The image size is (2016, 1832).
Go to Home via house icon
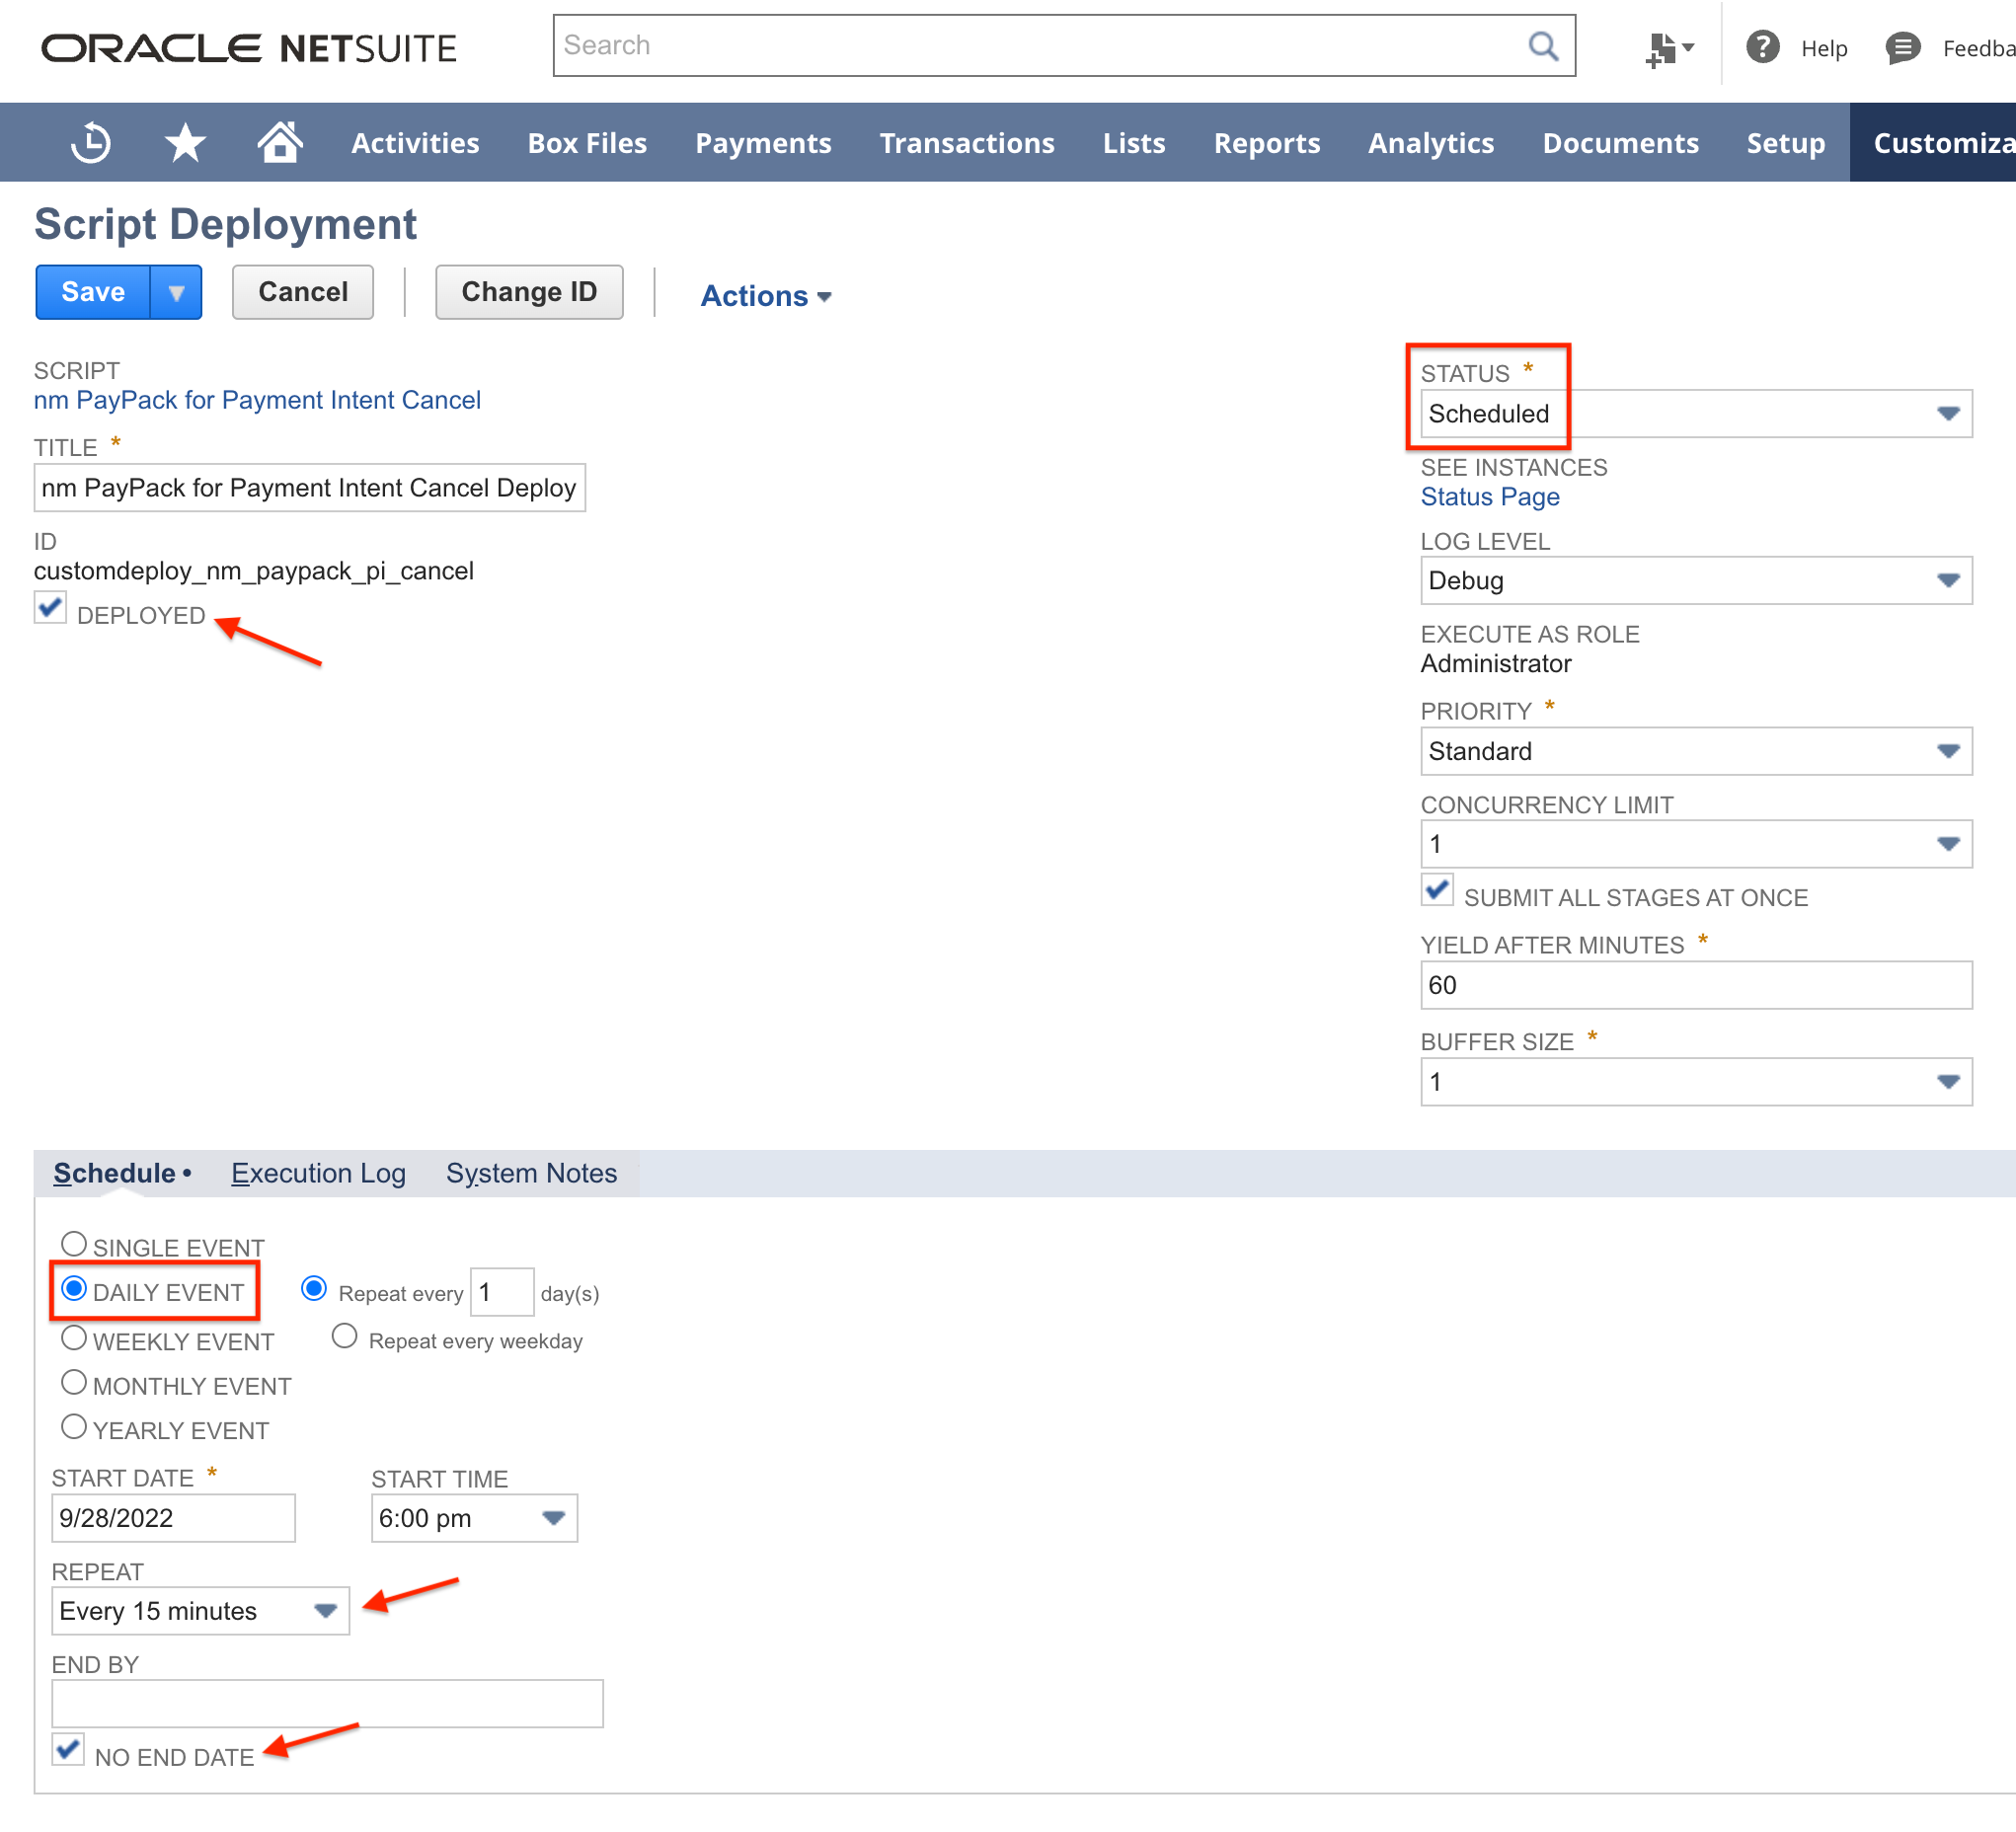[280, 142]
